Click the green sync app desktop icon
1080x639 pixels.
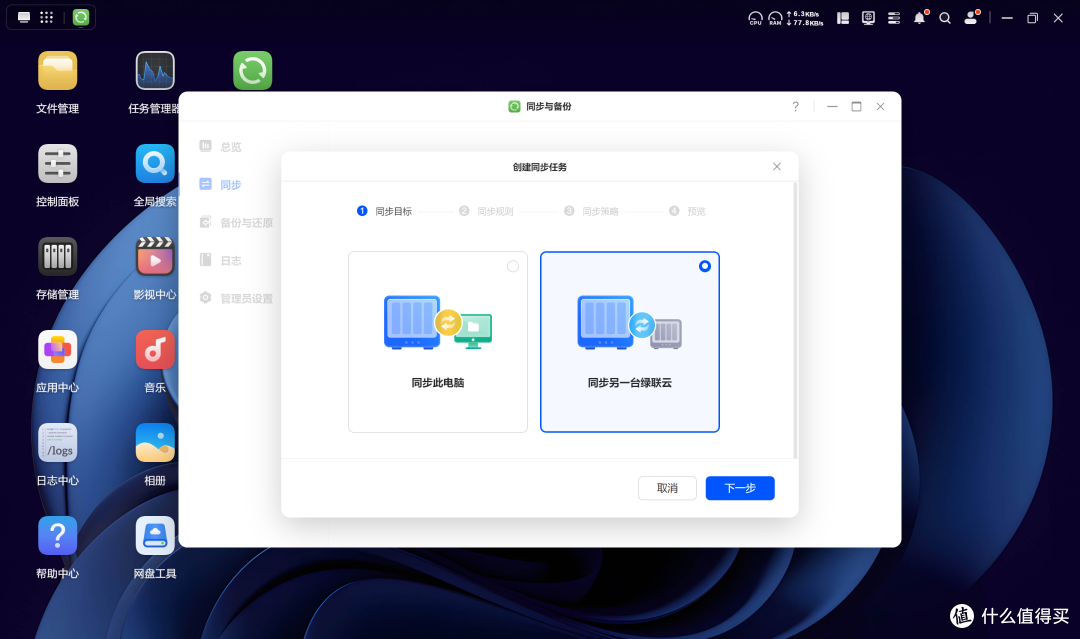tap(253, 70)
